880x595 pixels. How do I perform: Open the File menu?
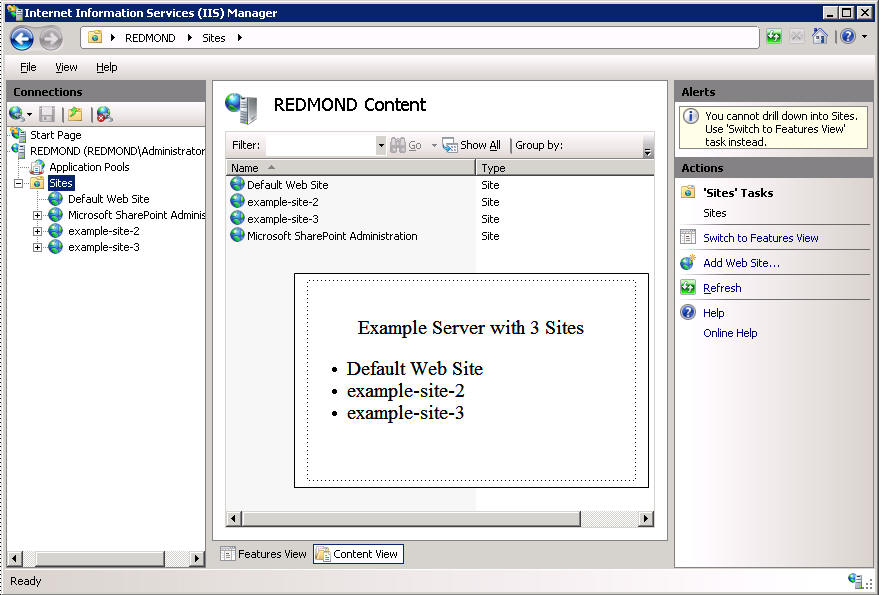pos(28,67)
